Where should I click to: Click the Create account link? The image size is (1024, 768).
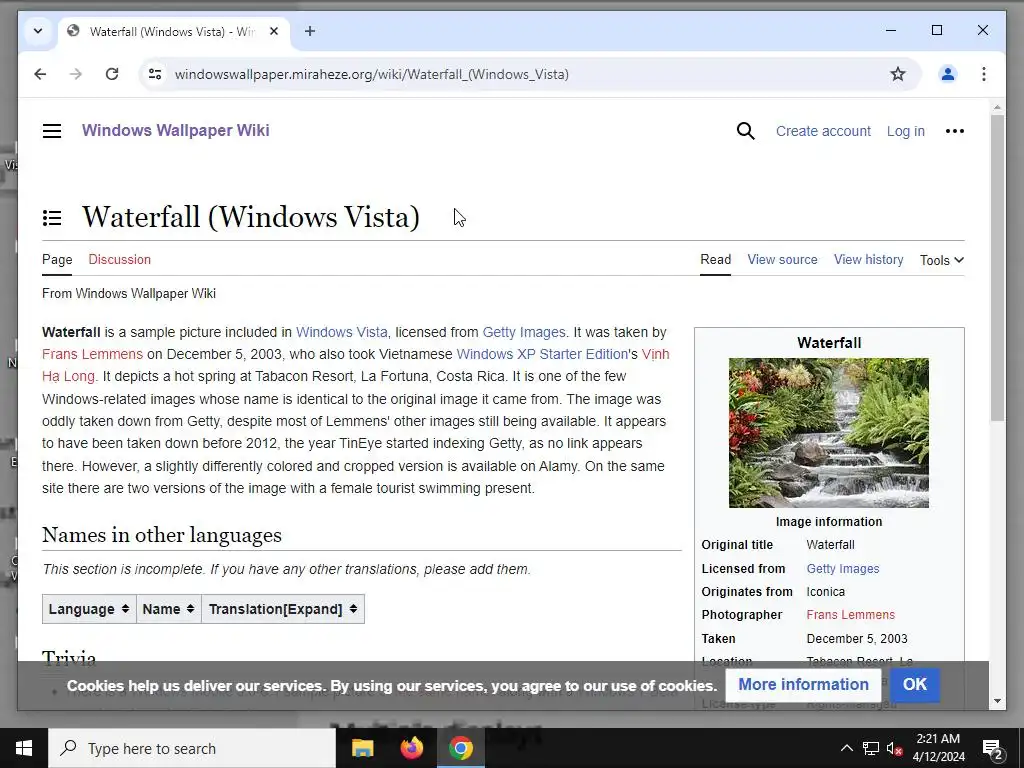pyautogui.click(x=823, y=131)
